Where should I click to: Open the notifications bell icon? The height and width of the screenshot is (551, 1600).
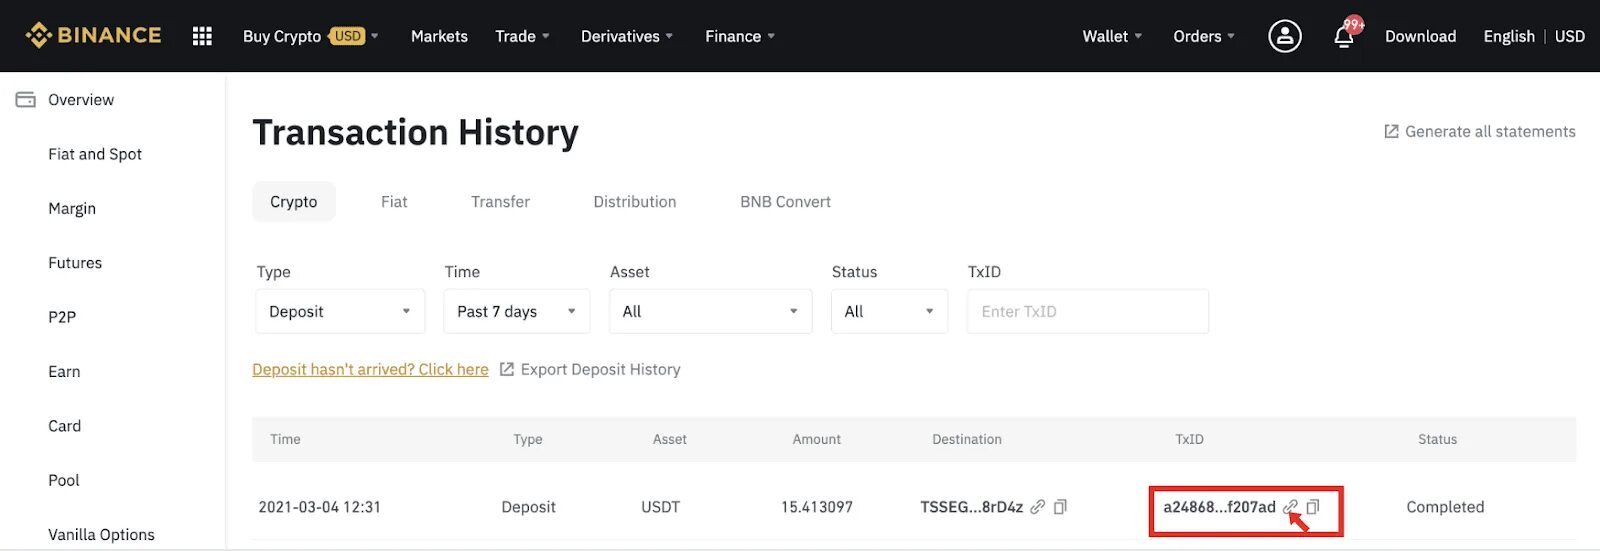1344,37
